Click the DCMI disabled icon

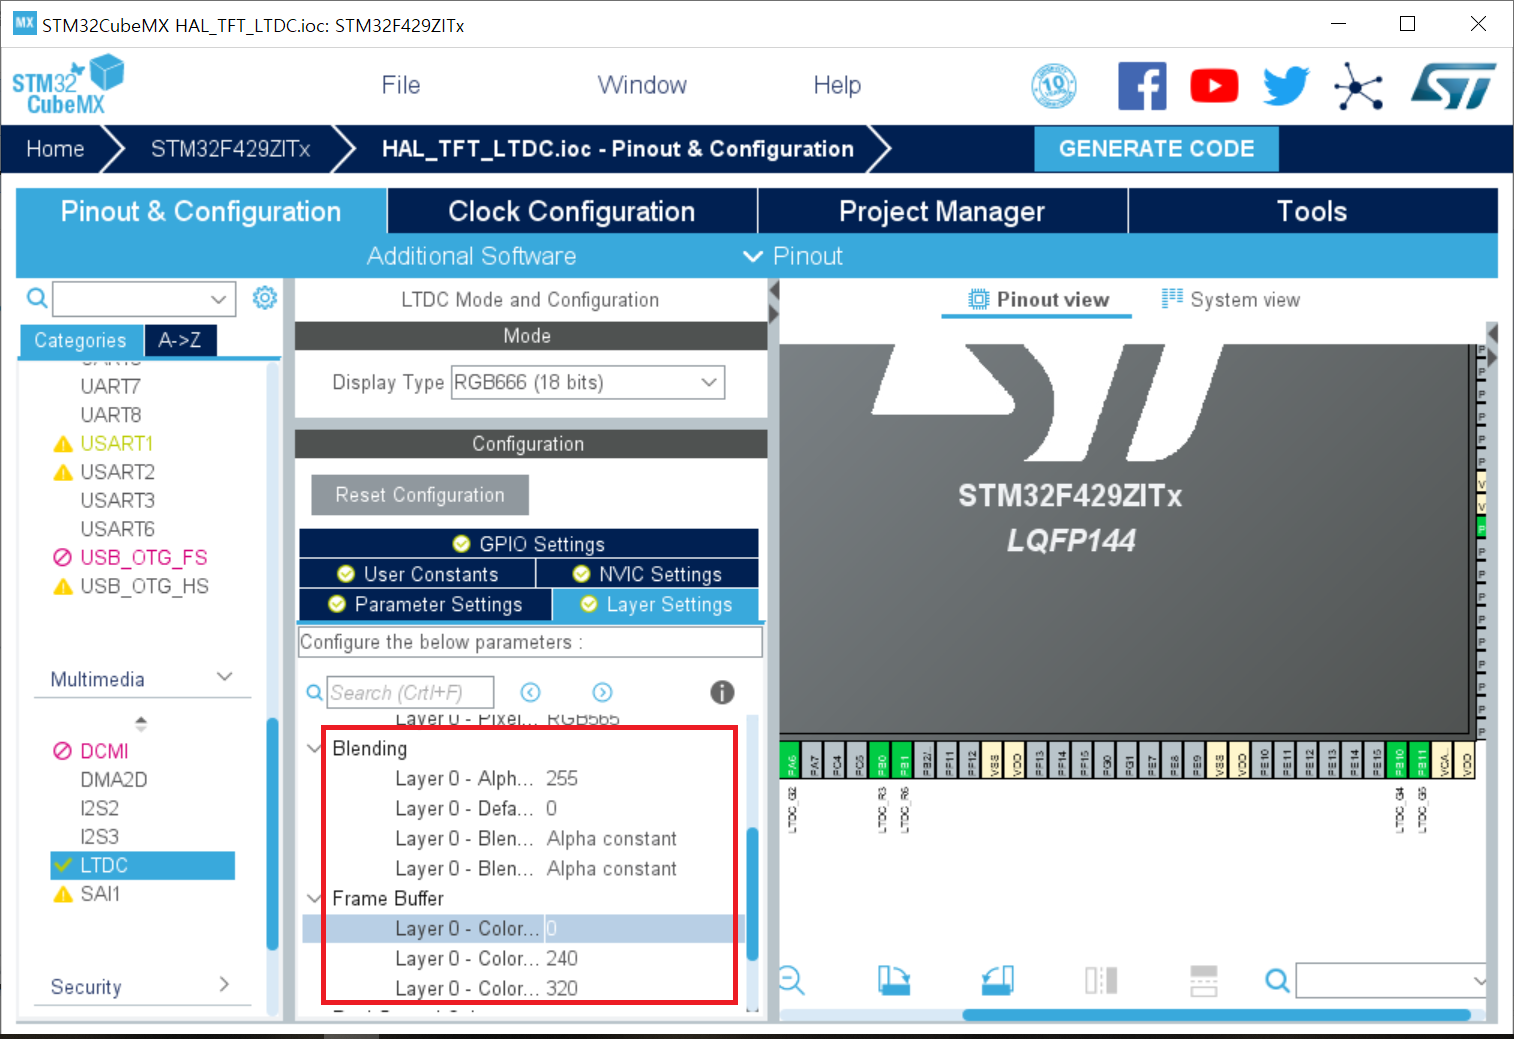[63, 751]
